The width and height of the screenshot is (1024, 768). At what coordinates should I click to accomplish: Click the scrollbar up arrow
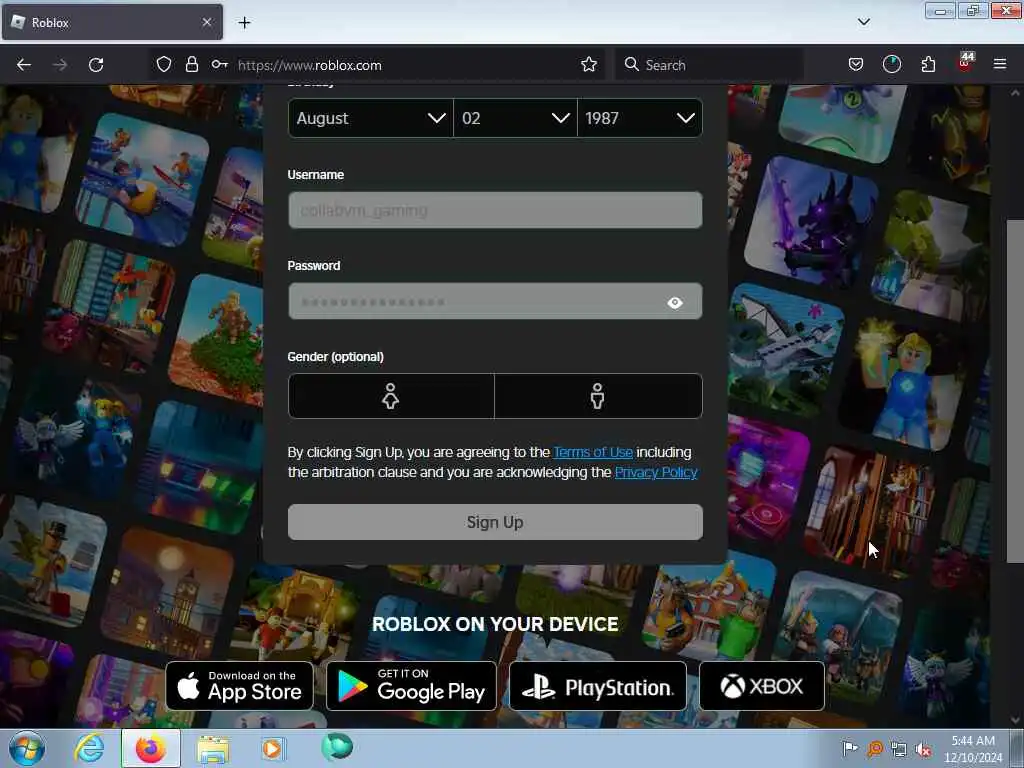1015,93
